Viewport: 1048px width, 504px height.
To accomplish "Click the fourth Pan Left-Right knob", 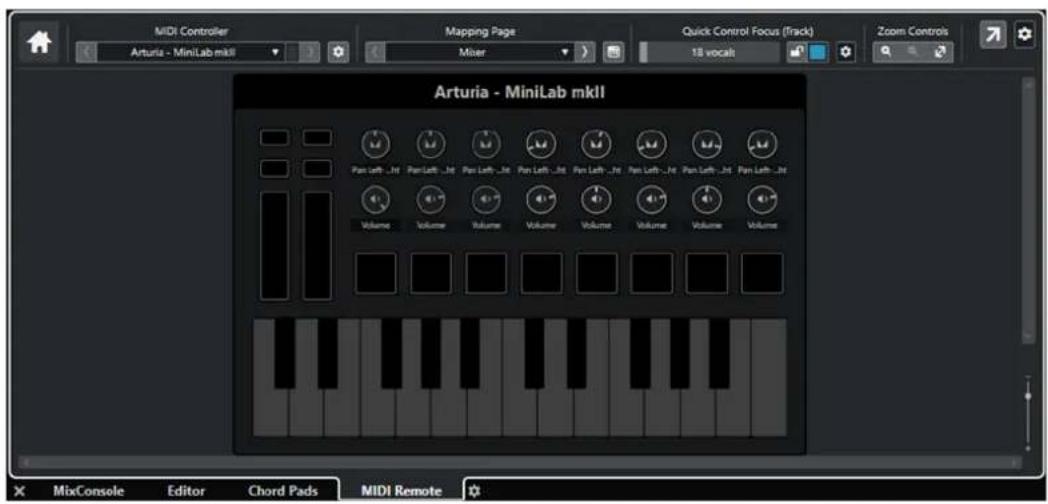I will 540,144.
